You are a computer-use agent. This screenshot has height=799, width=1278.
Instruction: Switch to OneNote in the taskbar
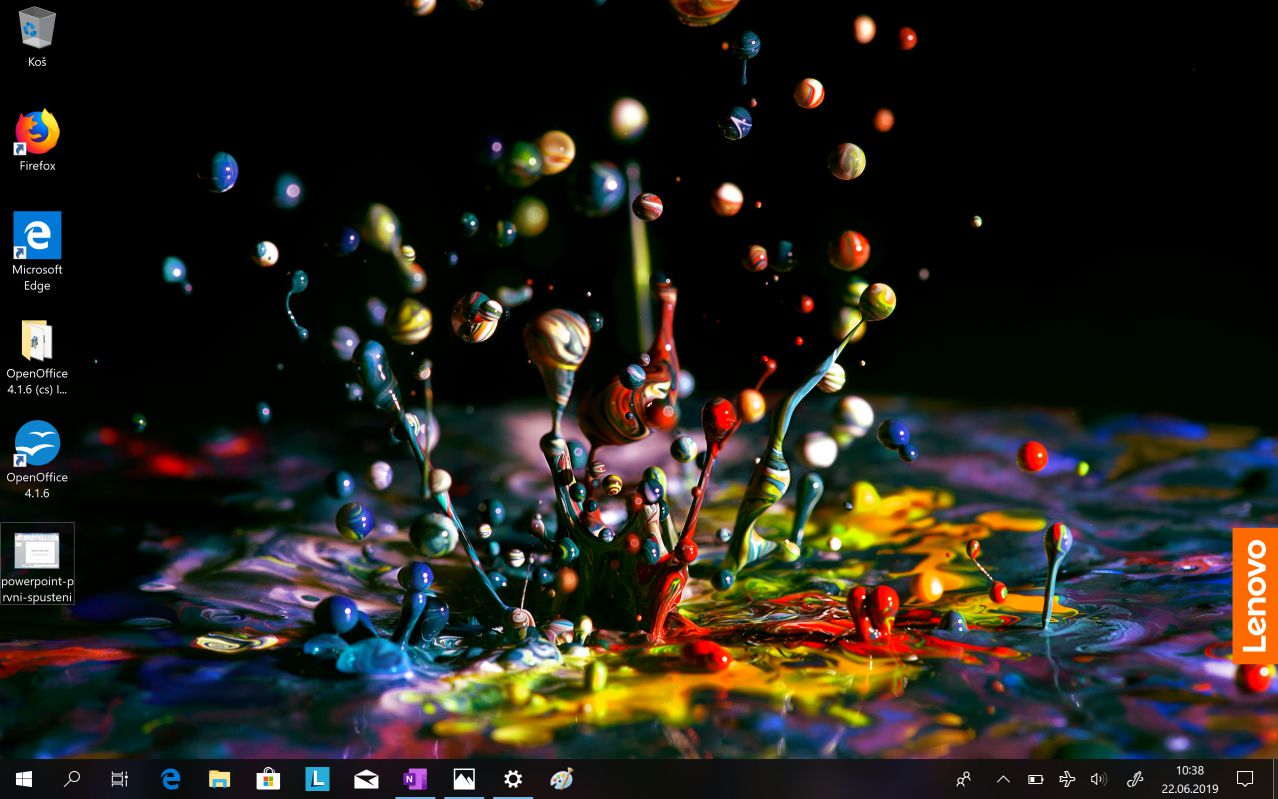(x=415, y=779)
